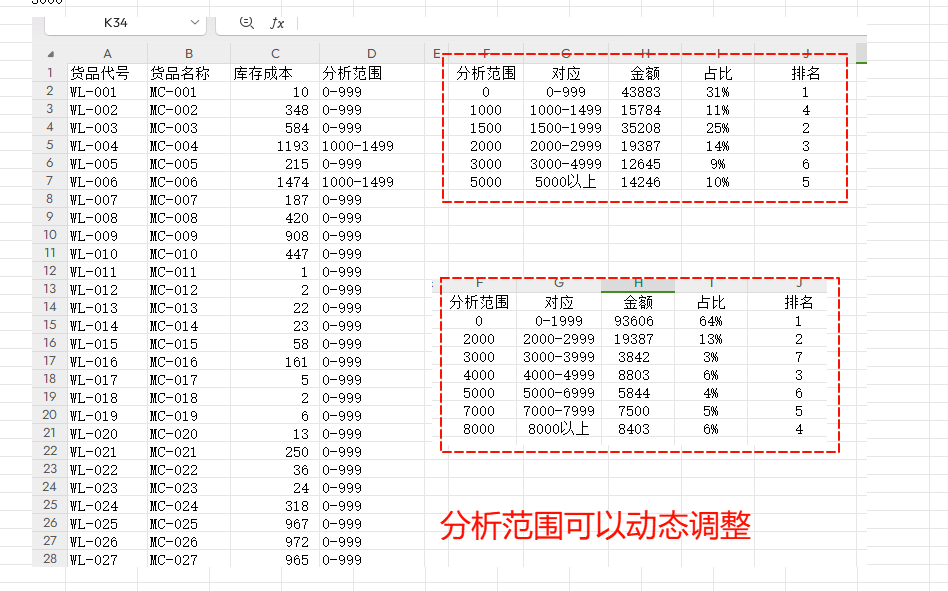Select column D header
Viewport: 948px width, 591px height.
[x=371, y=54]
